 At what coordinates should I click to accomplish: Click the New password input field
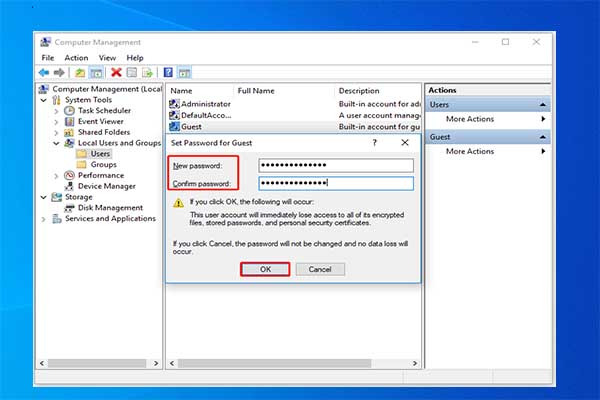click(335, 166)
